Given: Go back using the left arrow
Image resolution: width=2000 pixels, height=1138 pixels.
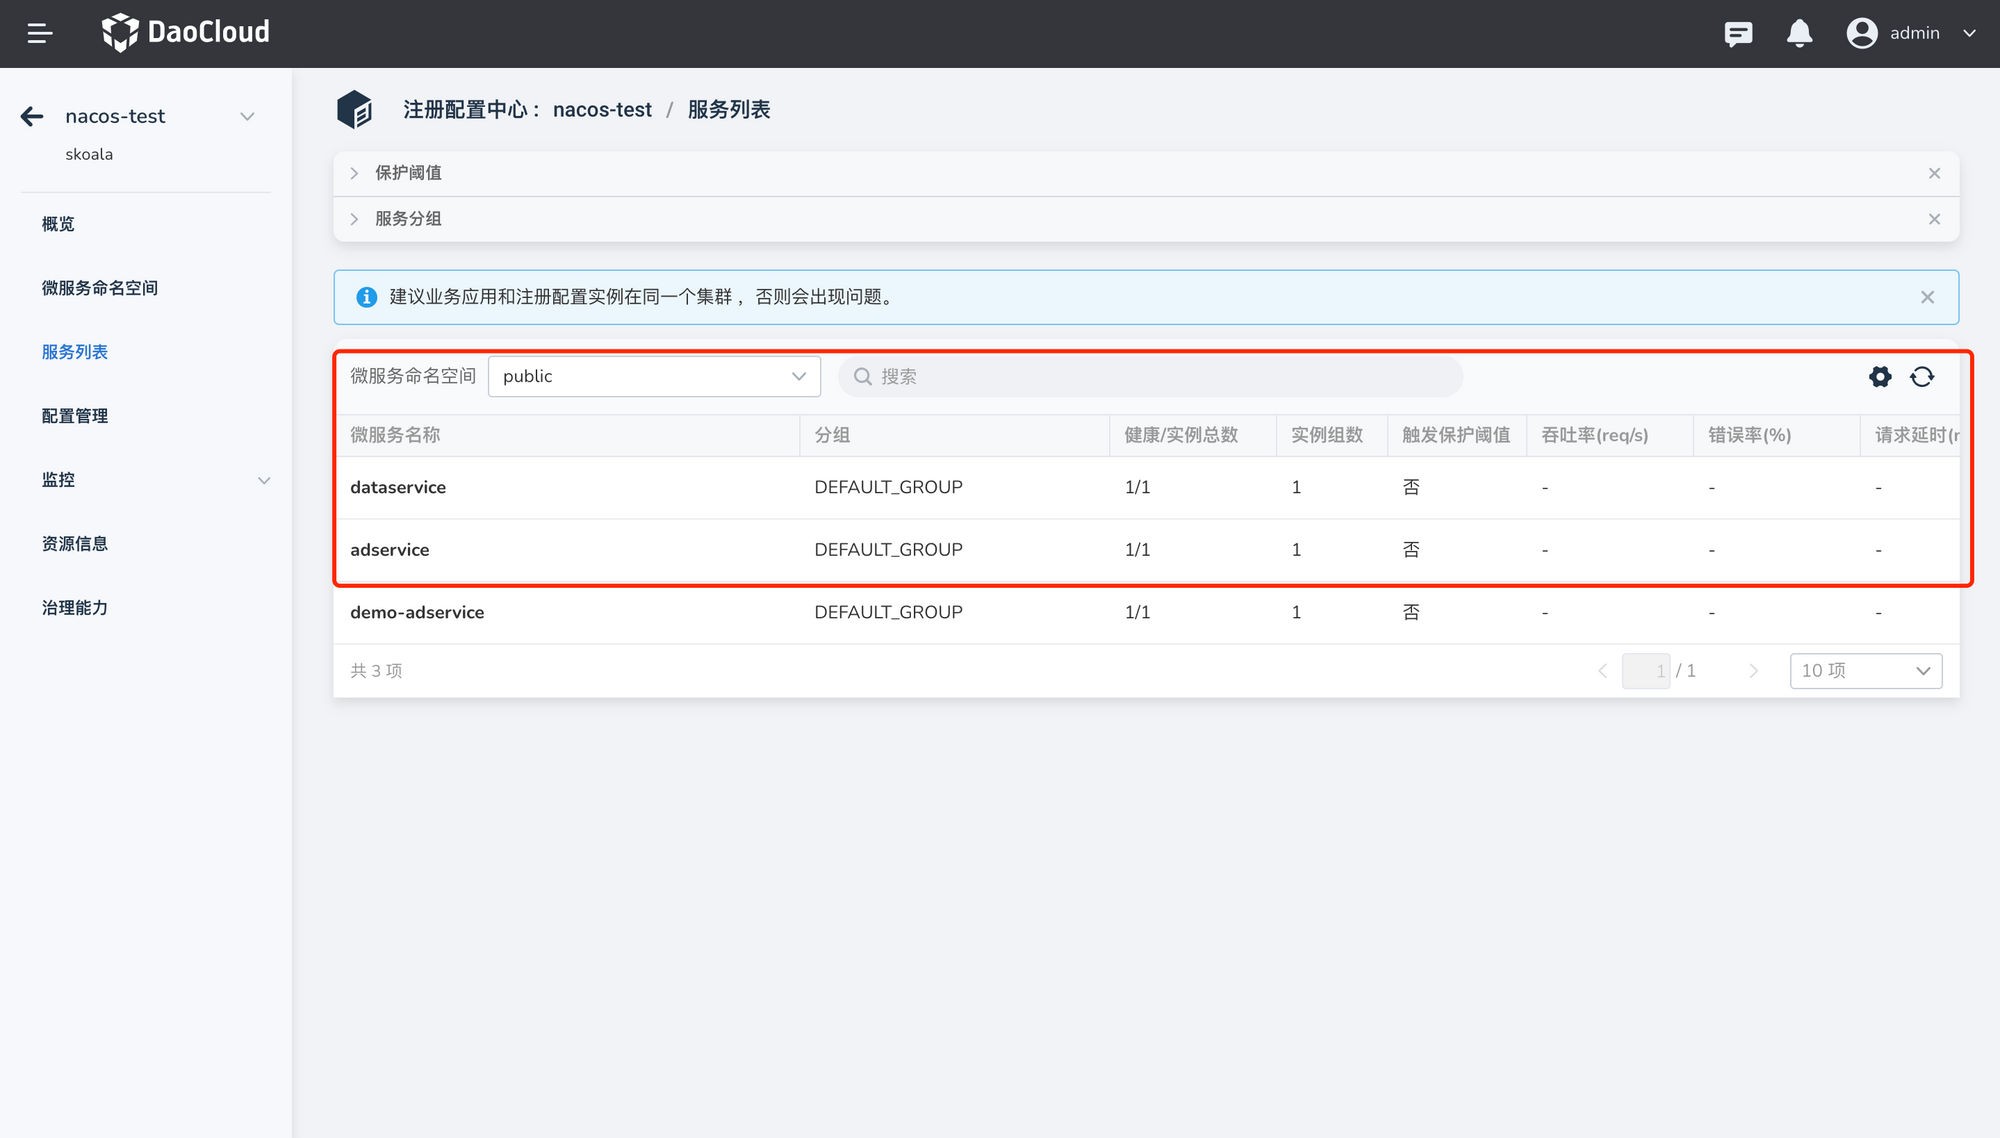Looking at the screenshot, I should pos(32,117).
